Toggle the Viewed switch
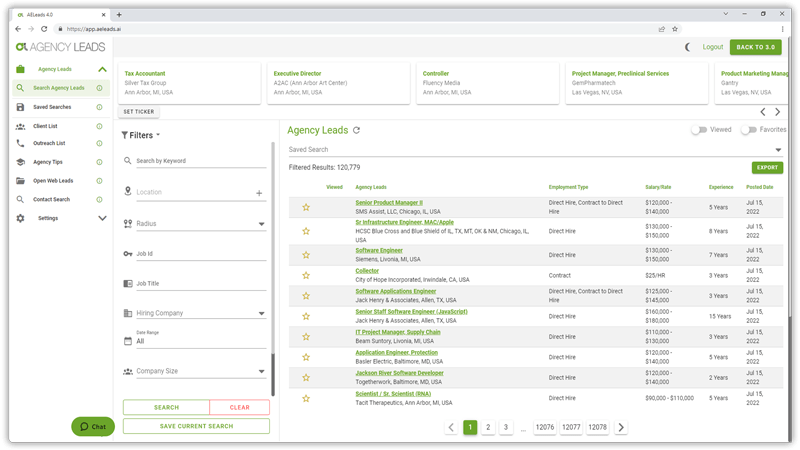Image resolution: width=800 pixels, height=450 pixels. (x=699, y=130)
